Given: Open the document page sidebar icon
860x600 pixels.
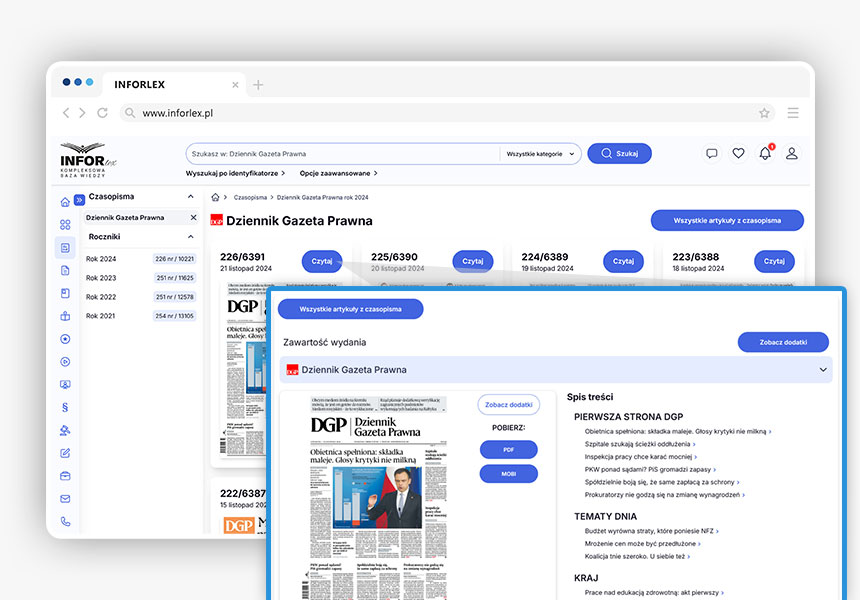Looking at the screenshot, I should [x=65, y=270].
